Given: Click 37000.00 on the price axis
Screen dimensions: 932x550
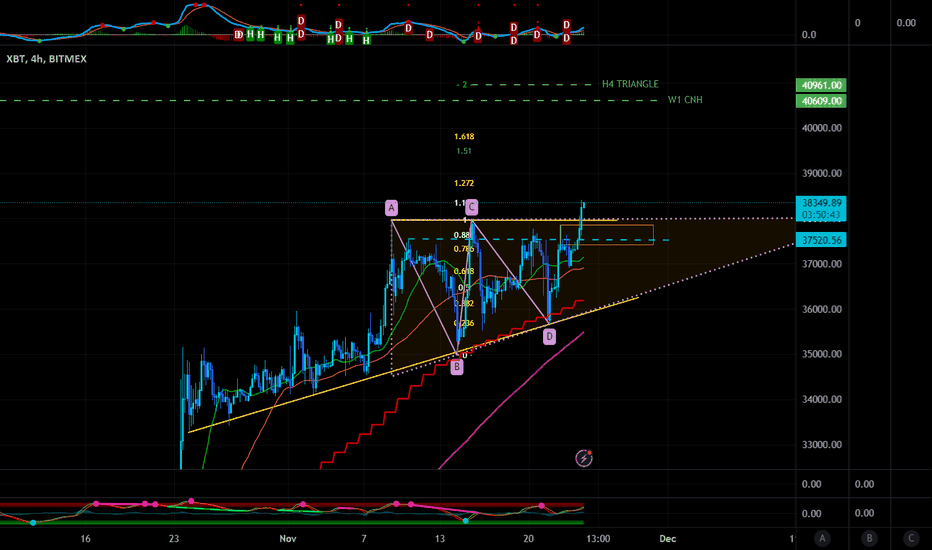Looking at the screenshot, I should pos(822,263).
